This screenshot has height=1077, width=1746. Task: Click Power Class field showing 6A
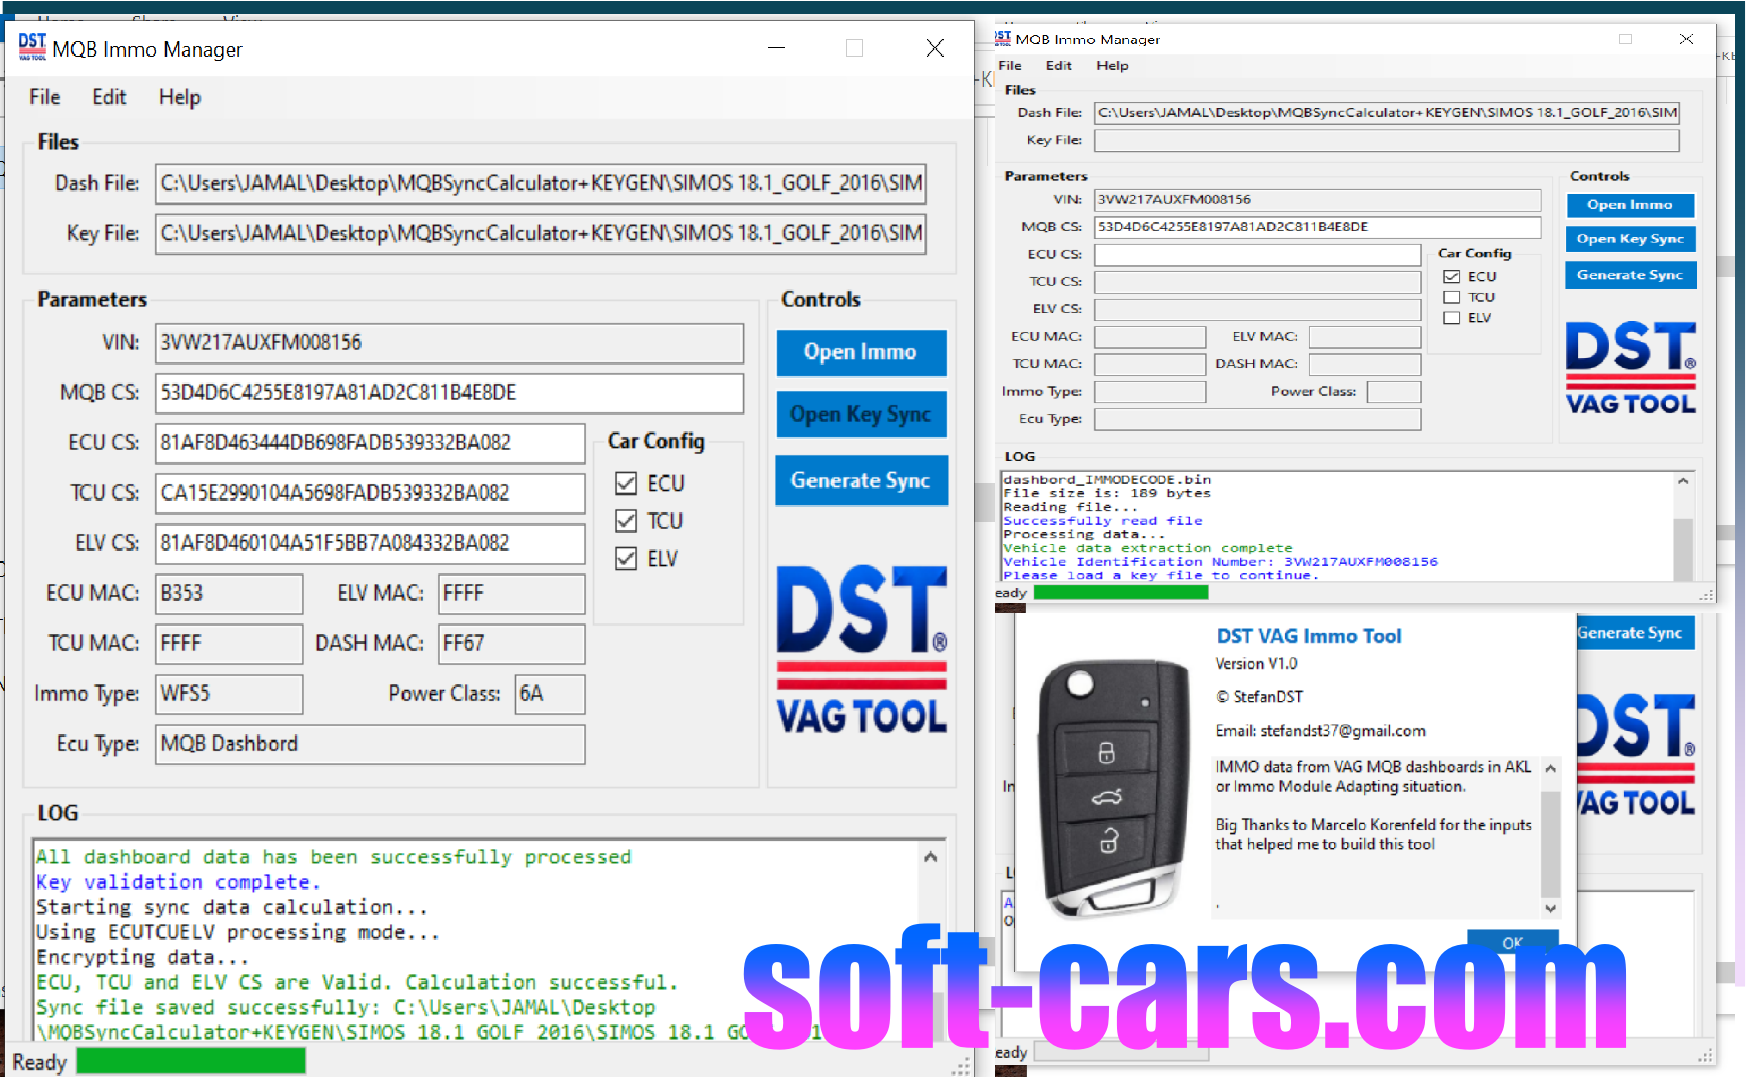pyautogui.click(x=550, y=693)
